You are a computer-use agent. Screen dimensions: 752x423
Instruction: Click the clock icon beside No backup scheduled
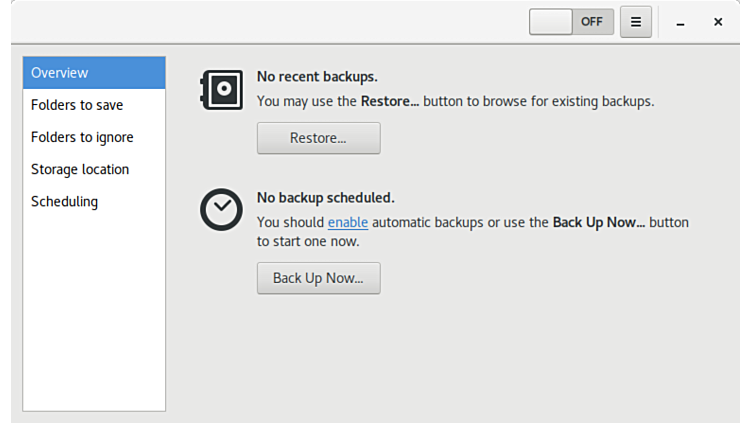[221, 210]
